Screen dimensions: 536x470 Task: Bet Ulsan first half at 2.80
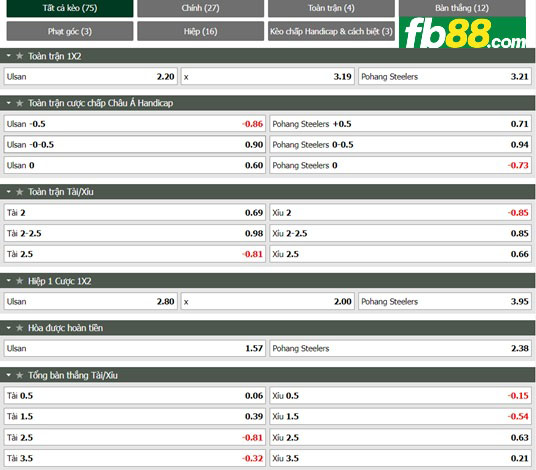[x=91, y=301]
